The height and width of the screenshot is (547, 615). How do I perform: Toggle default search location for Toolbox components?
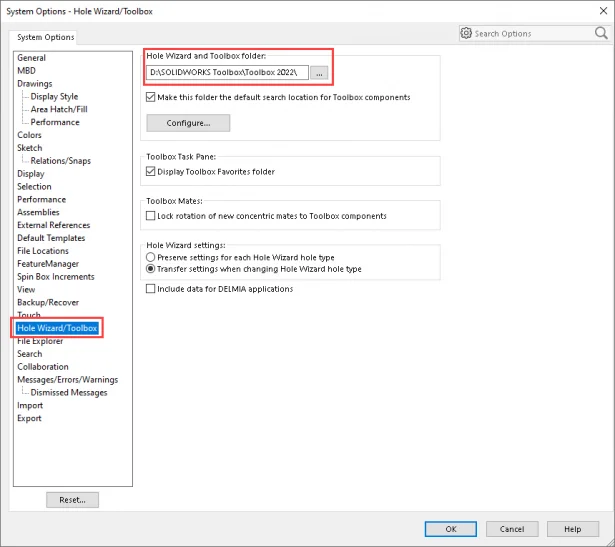click(151, 98)
